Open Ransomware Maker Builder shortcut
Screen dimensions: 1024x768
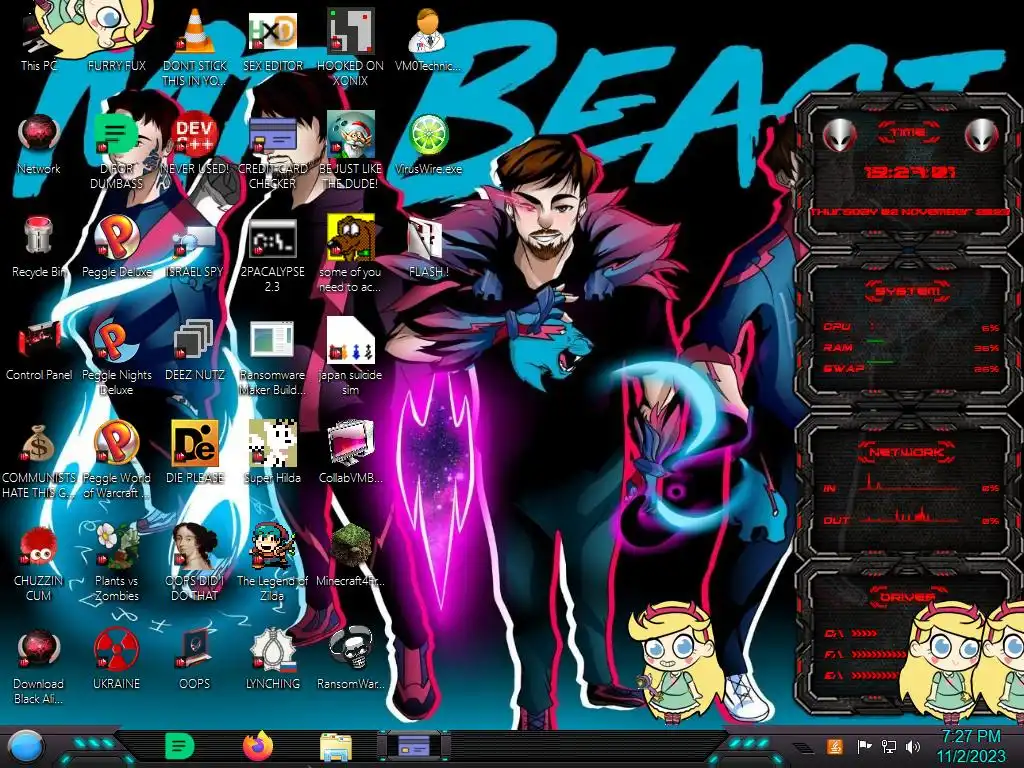(x=272, y=340)
